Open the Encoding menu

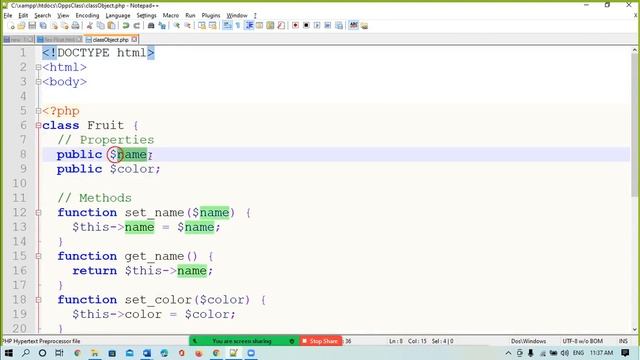[x=87, y=16]
